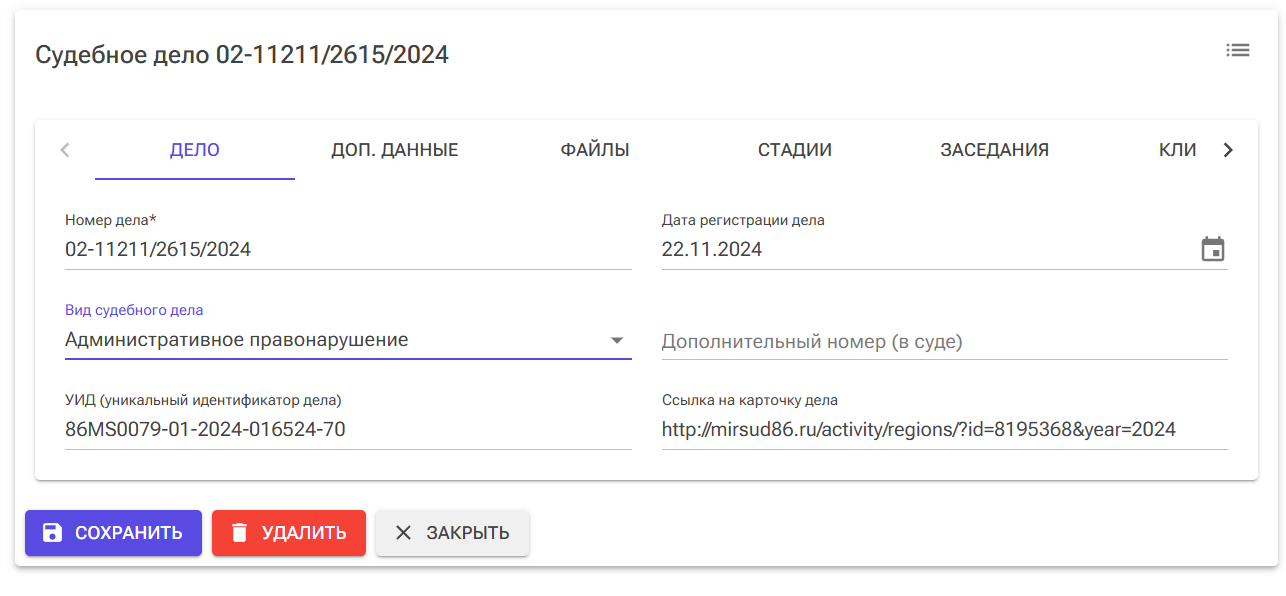Go to the СТАДИИ tab
This screenshot has width=1286, height=596.
pyautogui.click(x=794, y=150)
